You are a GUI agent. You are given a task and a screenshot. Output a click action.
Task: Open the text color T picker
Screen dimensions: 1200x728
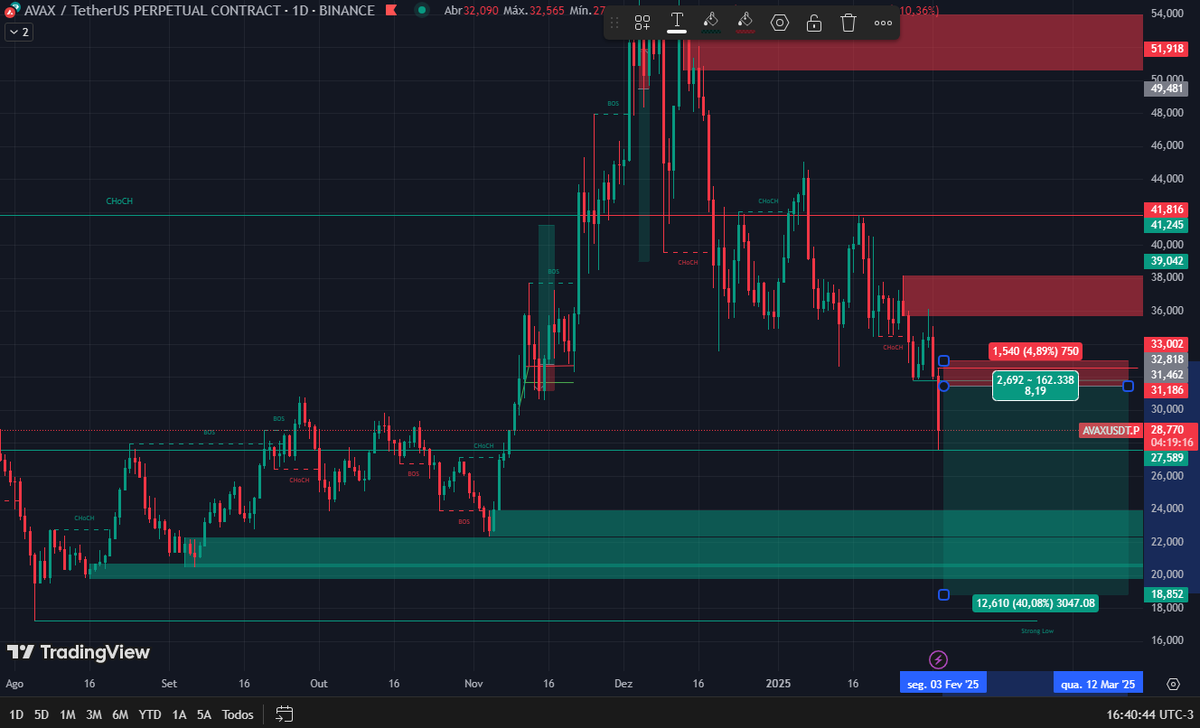[x=677, y=22]
